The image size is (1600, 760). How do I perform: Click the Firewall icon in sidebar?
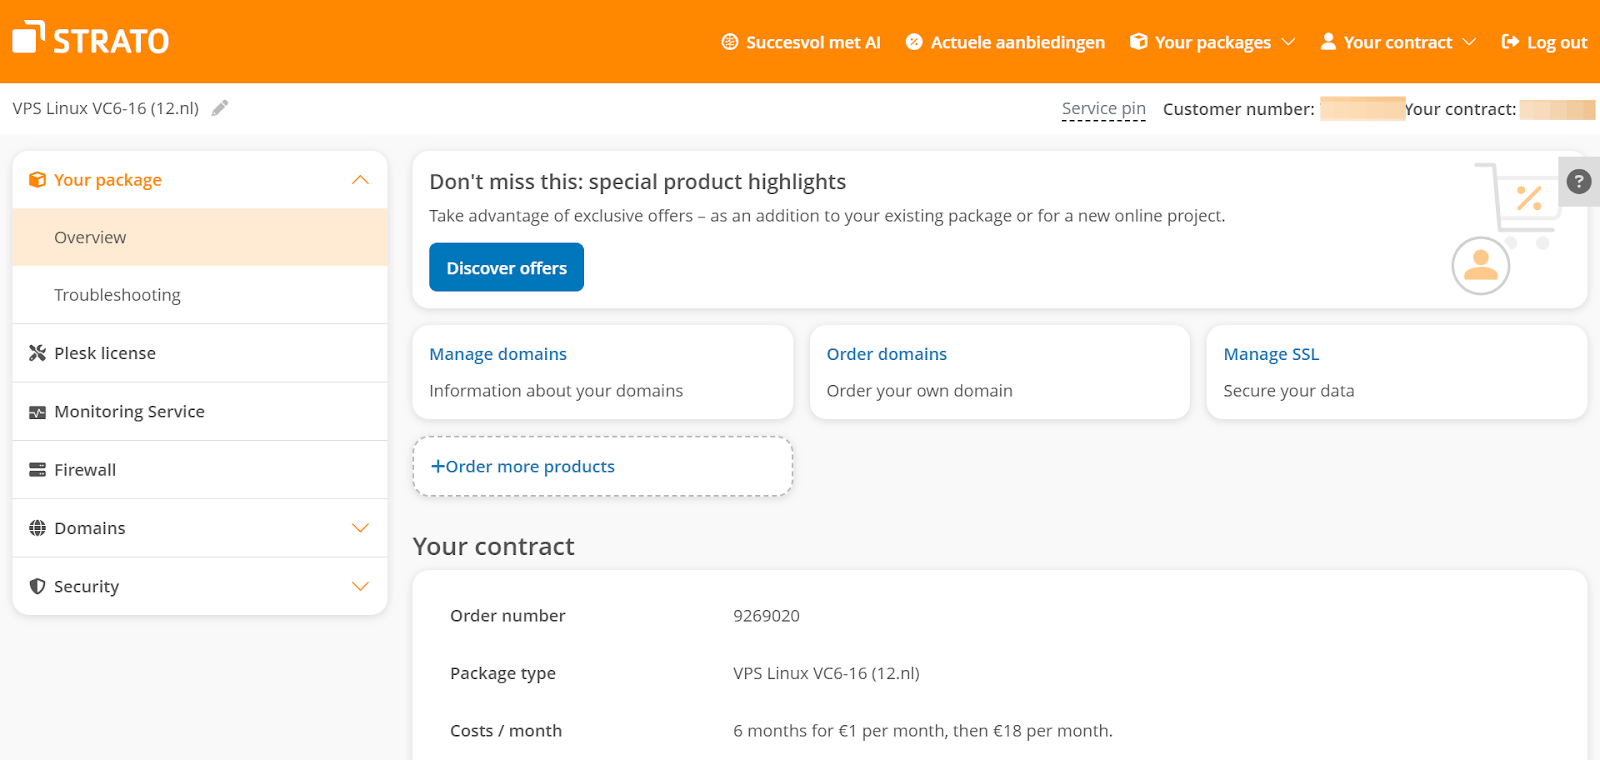tap(38, 470)
